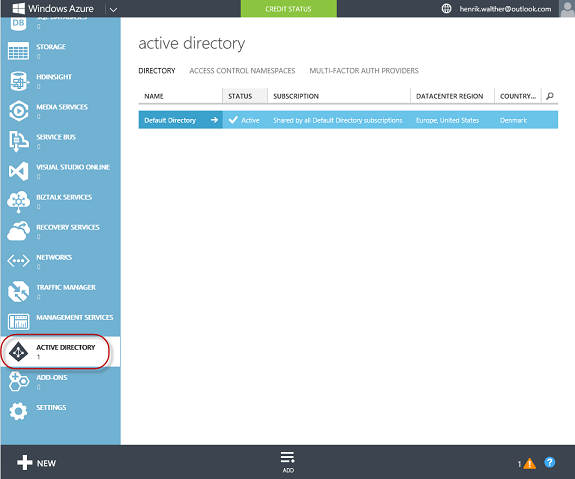Viewport: 575px width, 479px height.
Task: Open Default Directory via arrow icon
Action: pyautogui.click(x=214, y=120)
